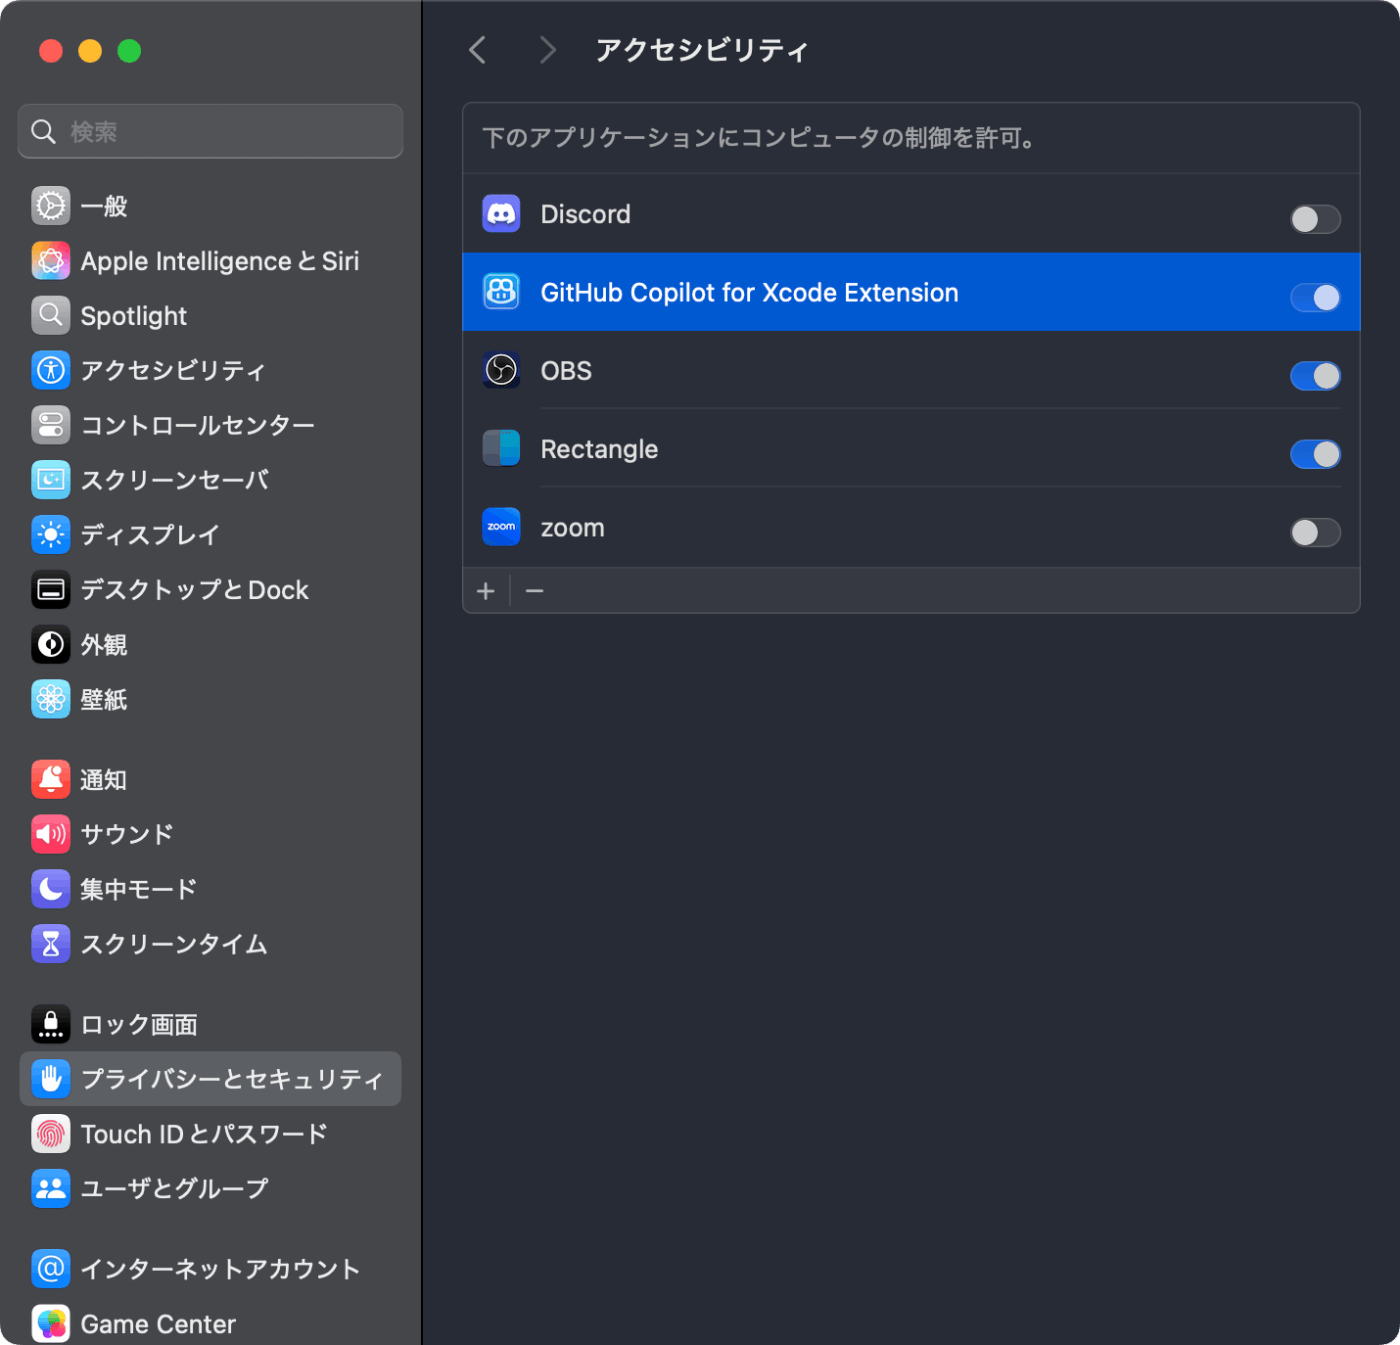1400x1345 pixels.
Task: Open the ディスプレイ settings label
Action: point(150,535)
